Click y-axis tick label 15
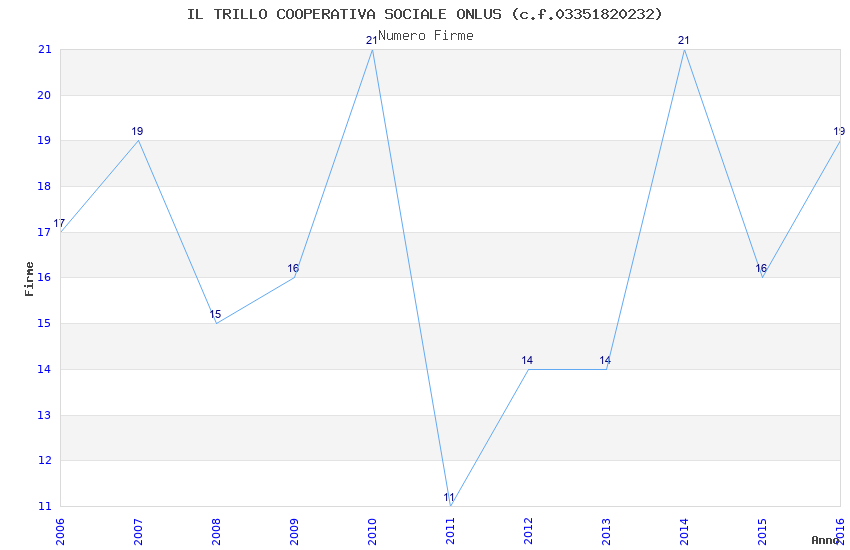This screenshot has height=550, width=850. click(44, 323)
